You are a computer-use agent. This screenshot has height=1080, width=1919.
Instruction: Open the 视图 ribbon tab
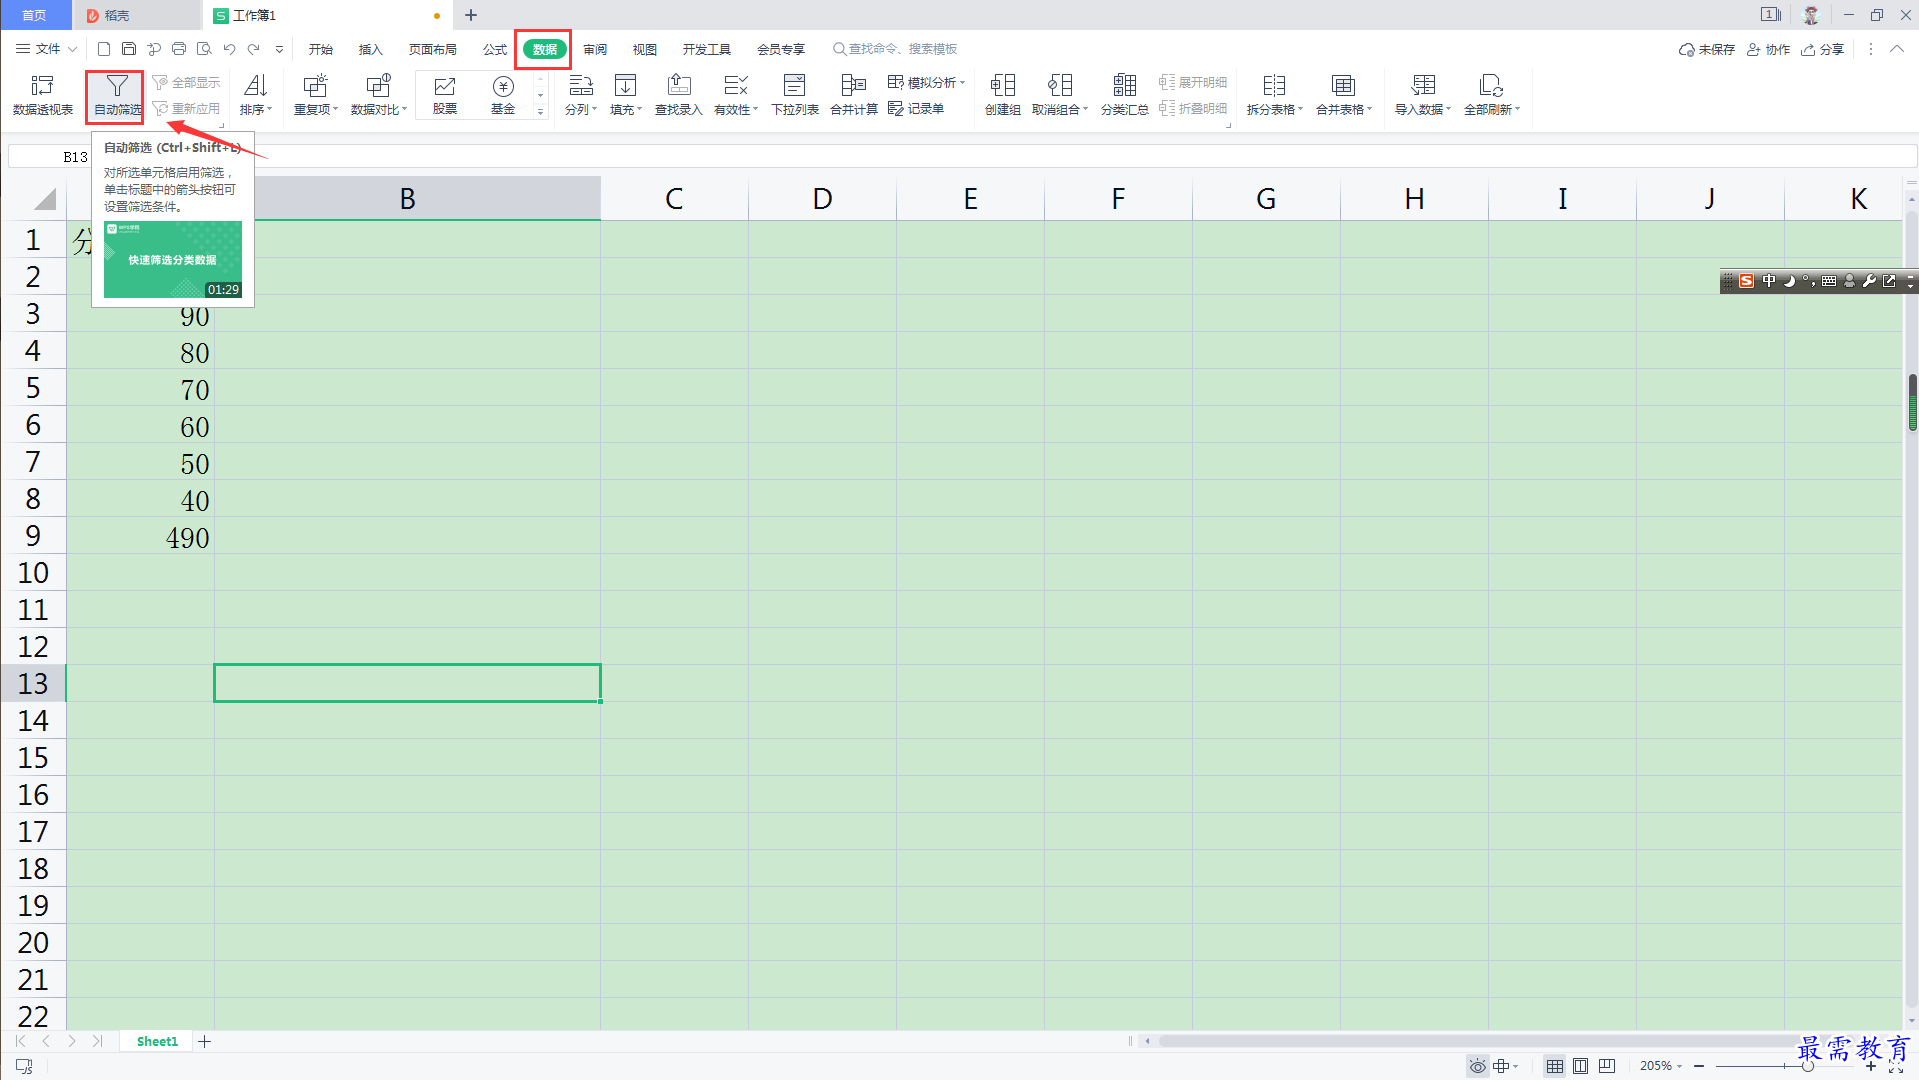pyautogui.click(x=645, y=49)
